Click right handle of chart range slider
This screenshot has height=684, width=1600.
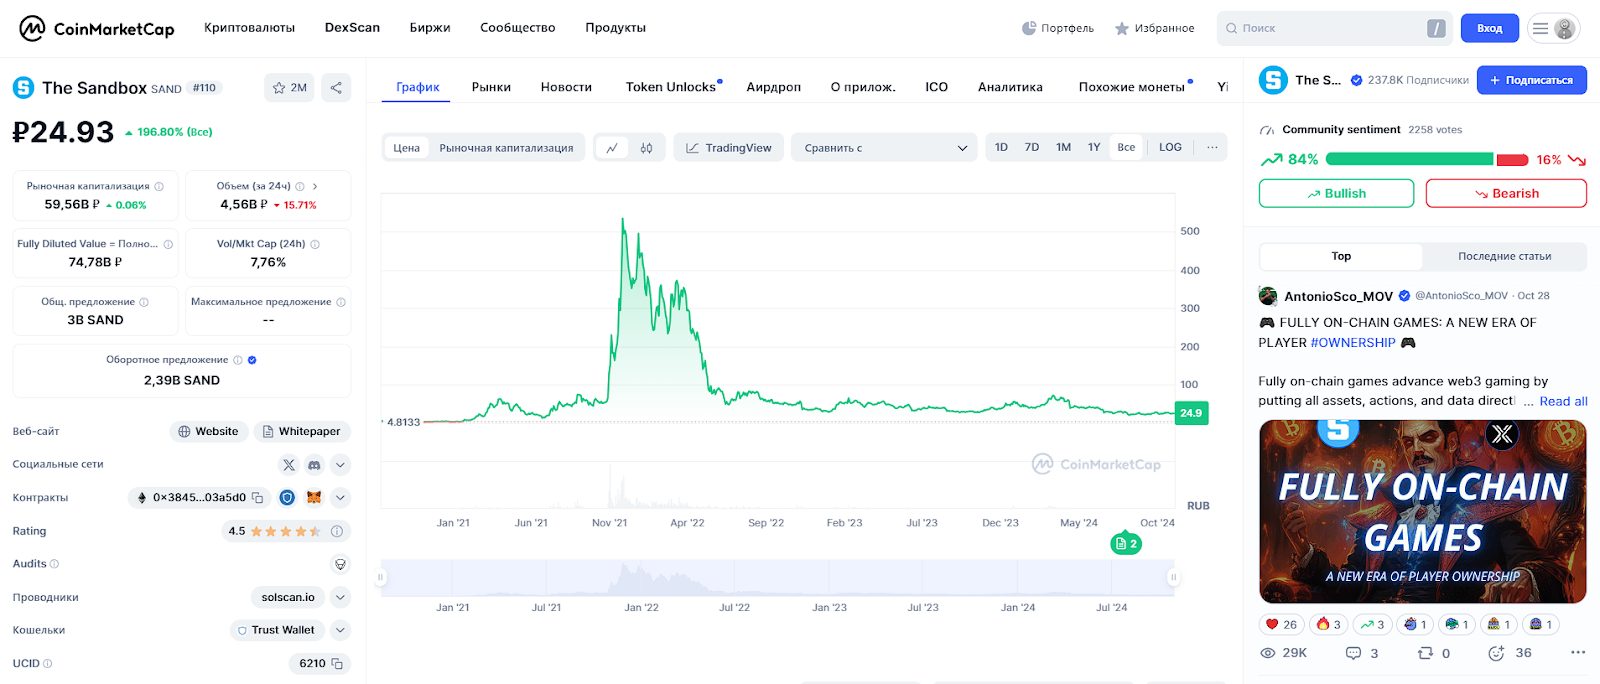1173,577
